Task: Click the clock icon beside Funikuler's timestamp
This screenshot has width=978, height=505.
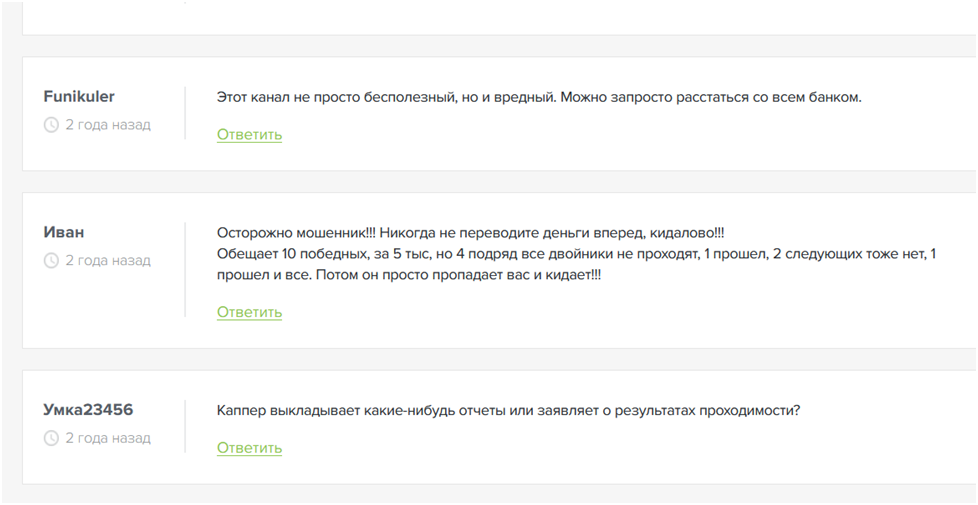Action: (52, 125)
